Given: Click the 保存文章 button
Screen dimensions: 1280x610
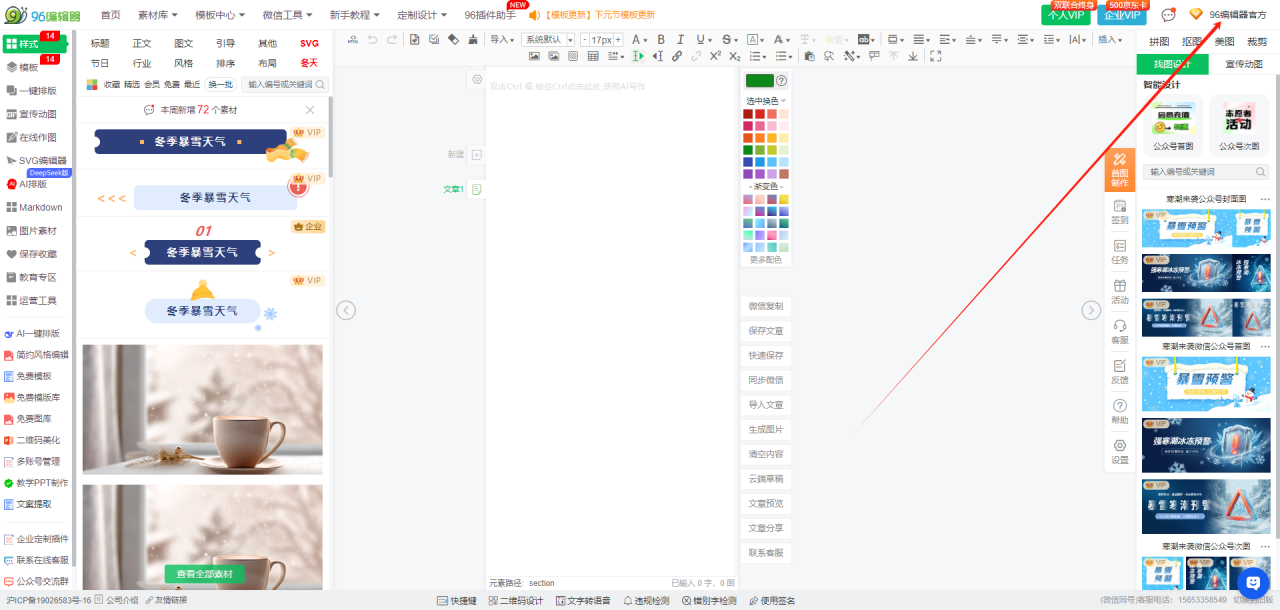Looking at the screenshot, I should coord(765,330).
